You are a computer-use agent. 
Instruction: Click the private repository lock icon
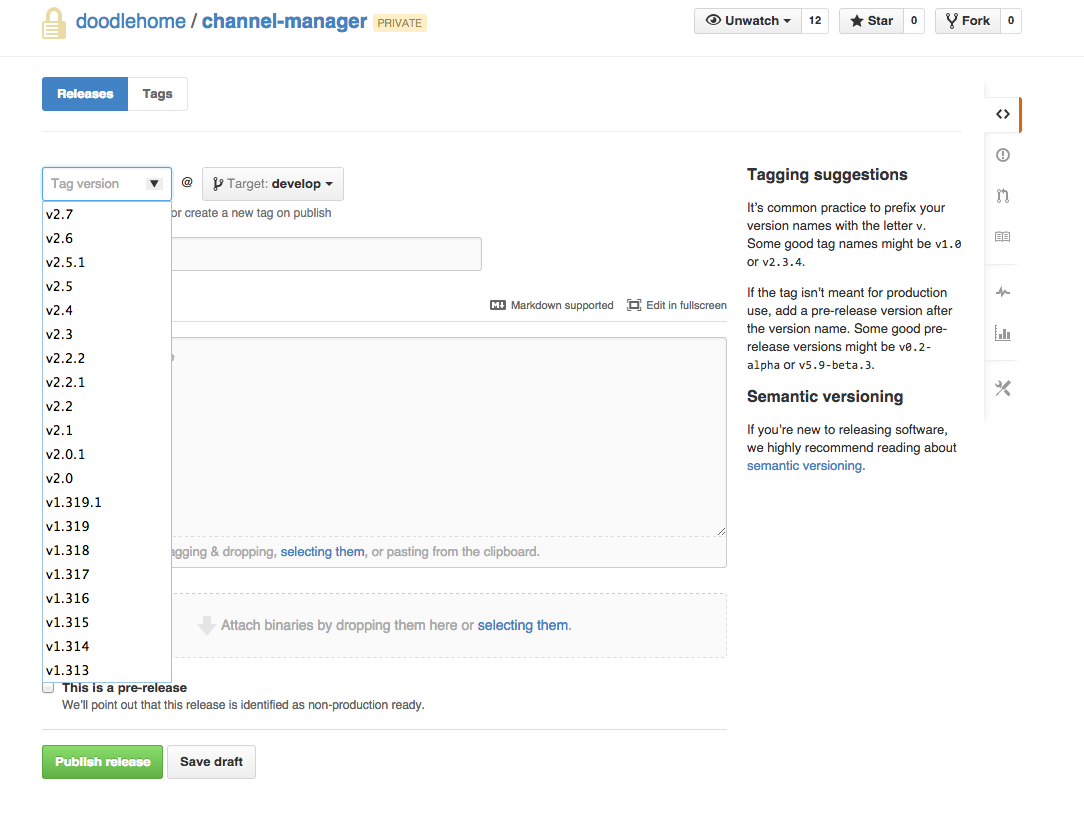coord(54,24)
